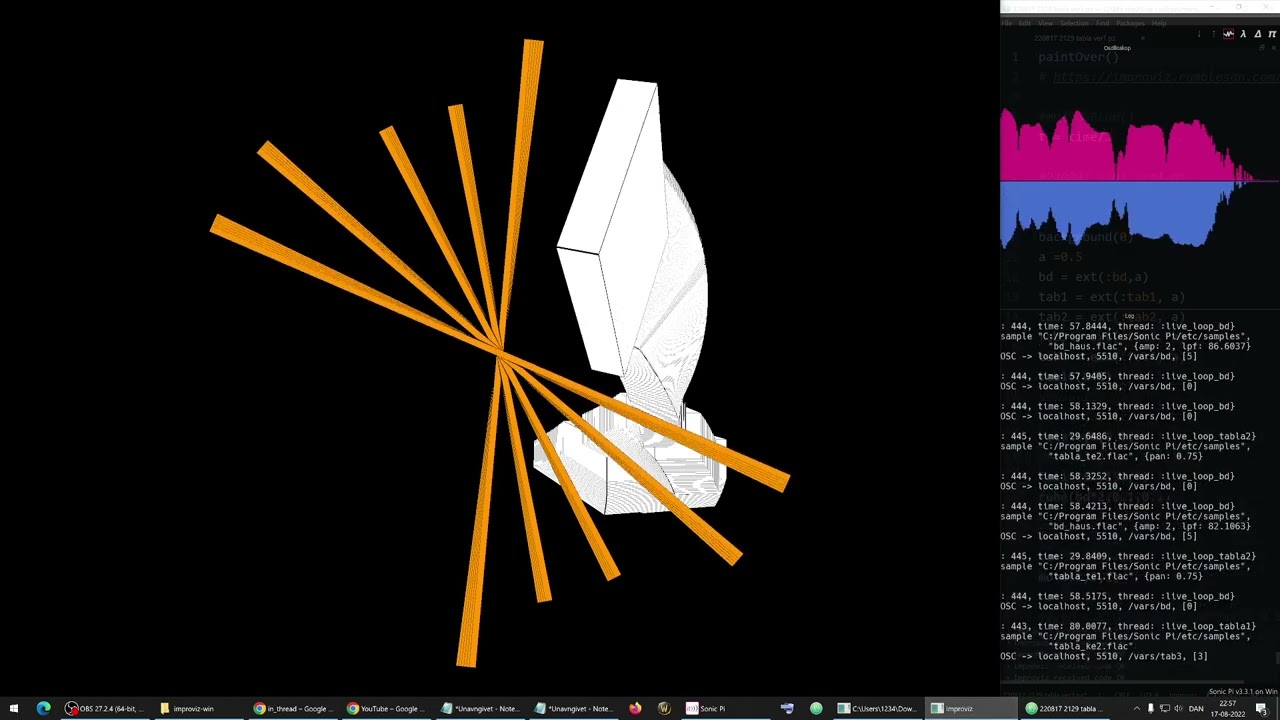Screen dimensions: 1280x720
Task: Open Firefox from the taskbar
Action: [x=635, y=709]
